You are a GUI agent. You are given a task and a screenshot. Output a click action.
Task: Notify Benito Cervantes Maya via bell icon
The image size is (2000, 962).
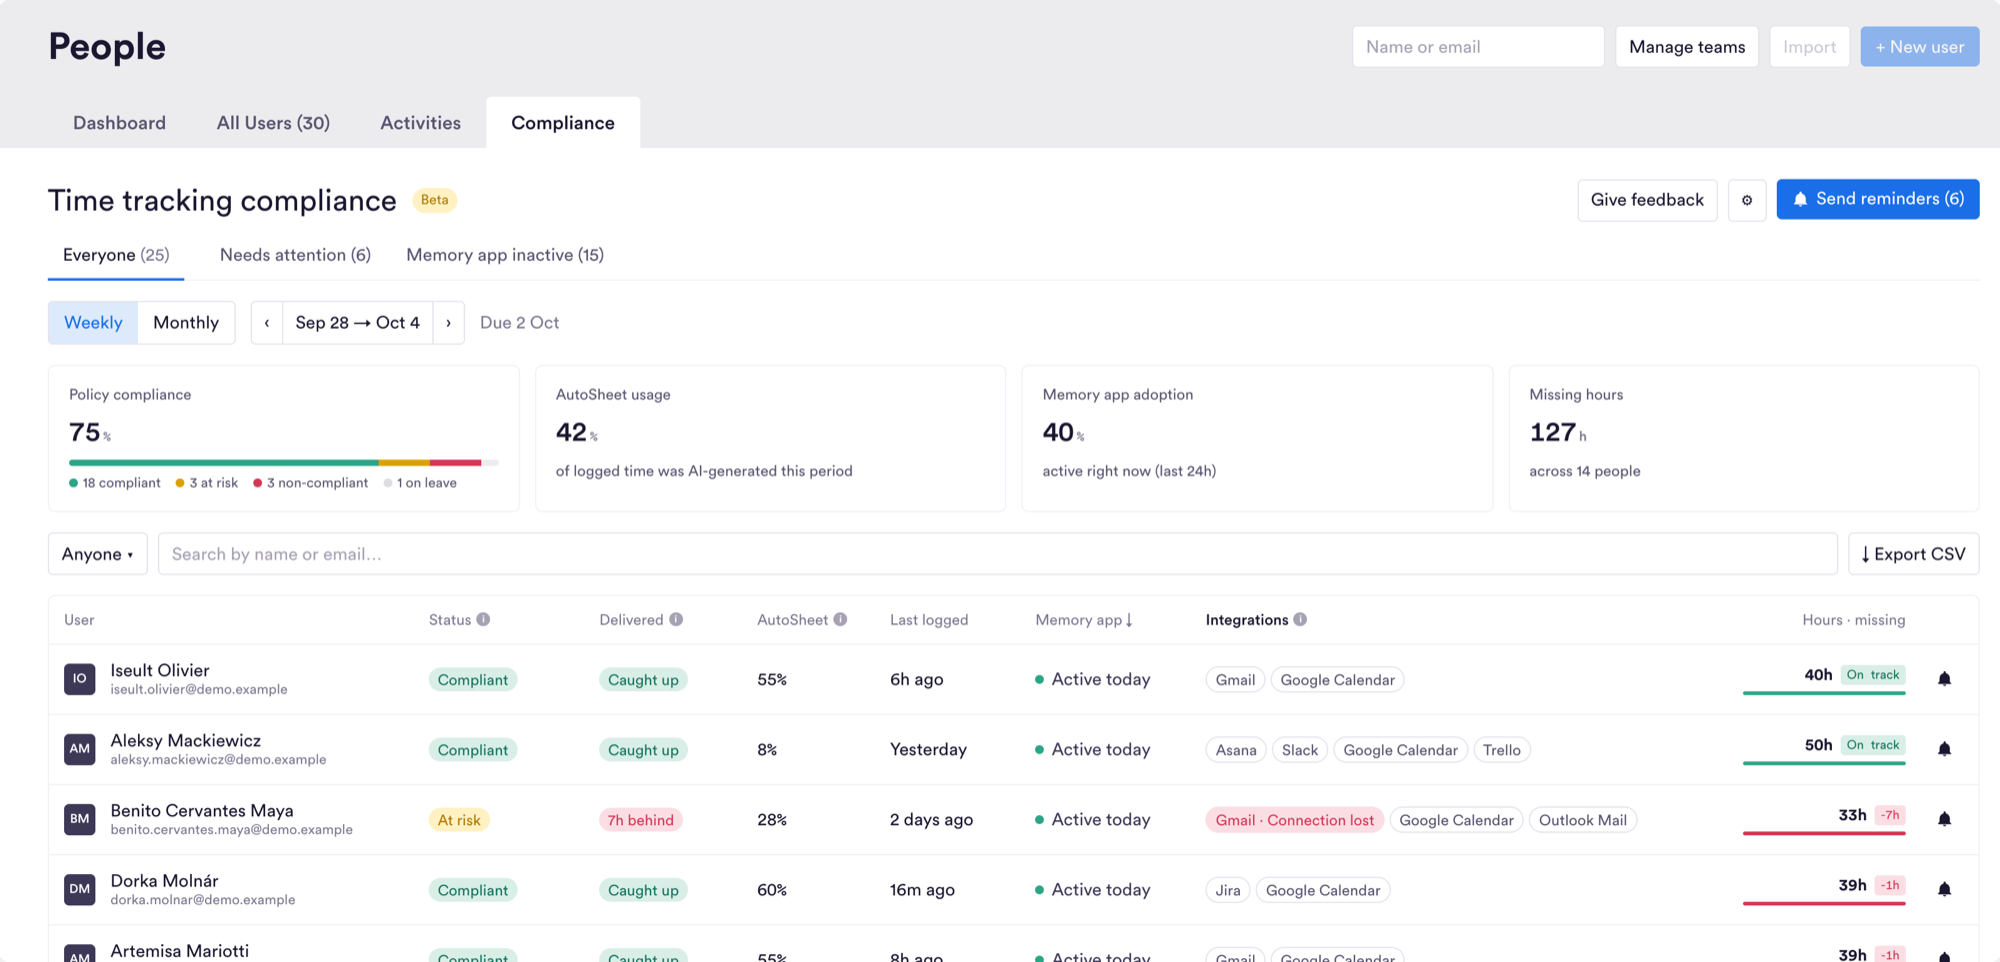click(x=1944, y=819)
